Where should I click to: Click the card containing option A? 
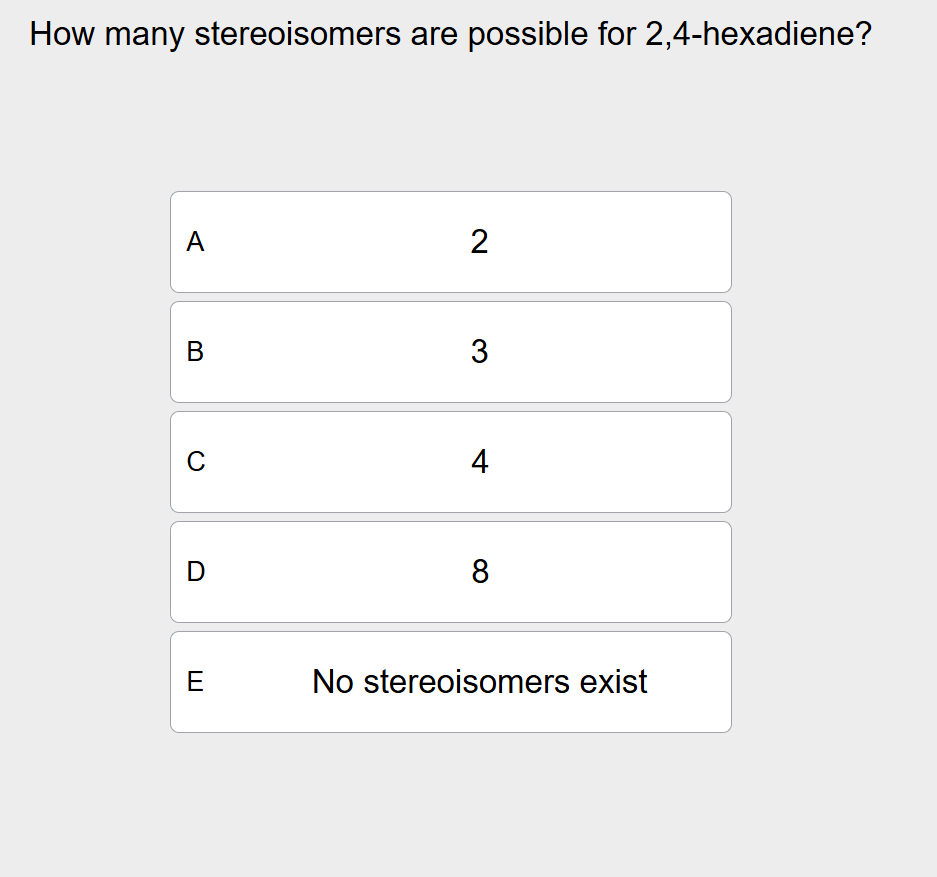(x=450, y=242)
